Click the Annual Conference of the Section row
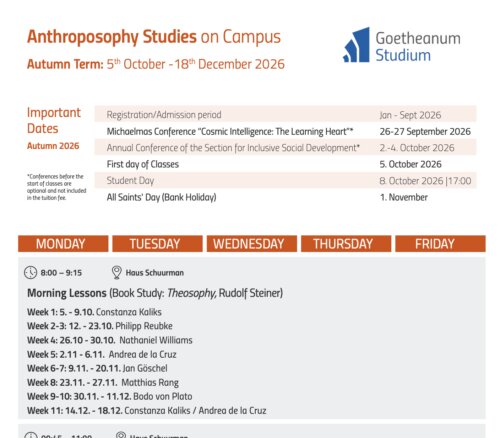Image resolution: width=500 pixels, height=438 pixels. point(285,148)
